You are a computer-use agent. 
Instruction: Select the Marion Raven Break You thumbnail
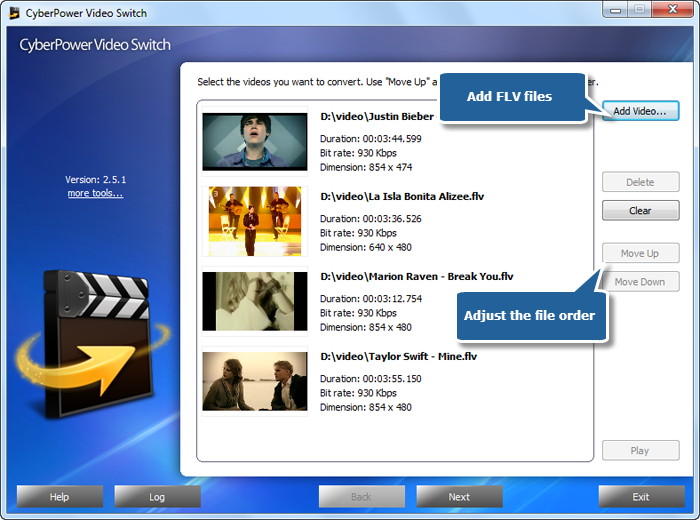click(255, 301)
